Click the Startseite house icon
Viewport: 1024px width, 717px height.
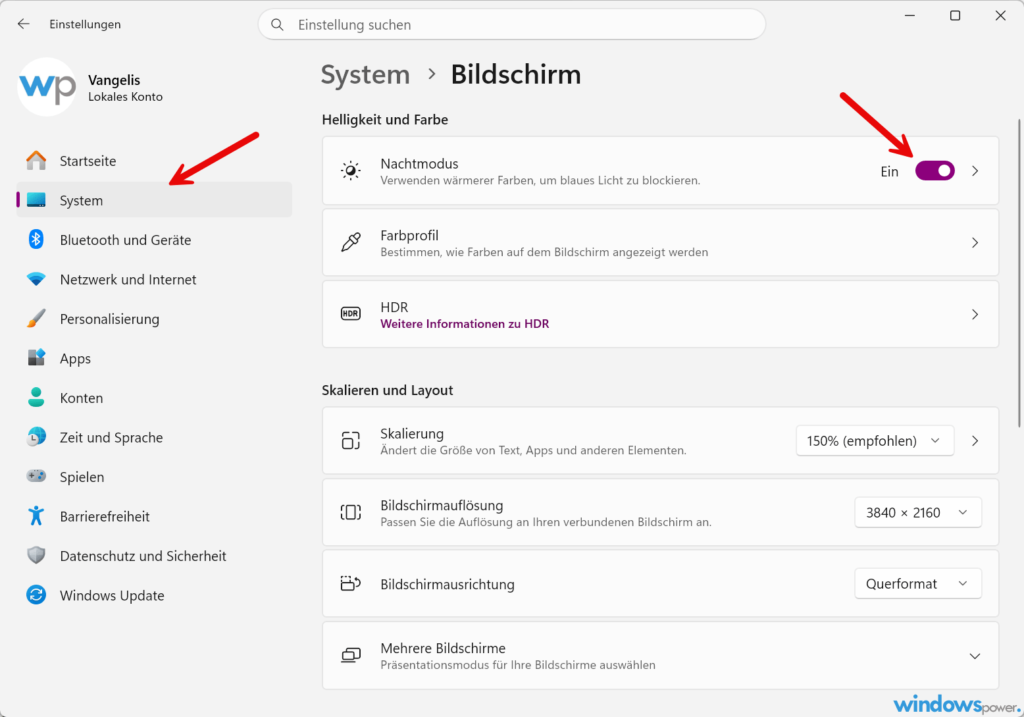pyautogui.click(x=36, y=161)
